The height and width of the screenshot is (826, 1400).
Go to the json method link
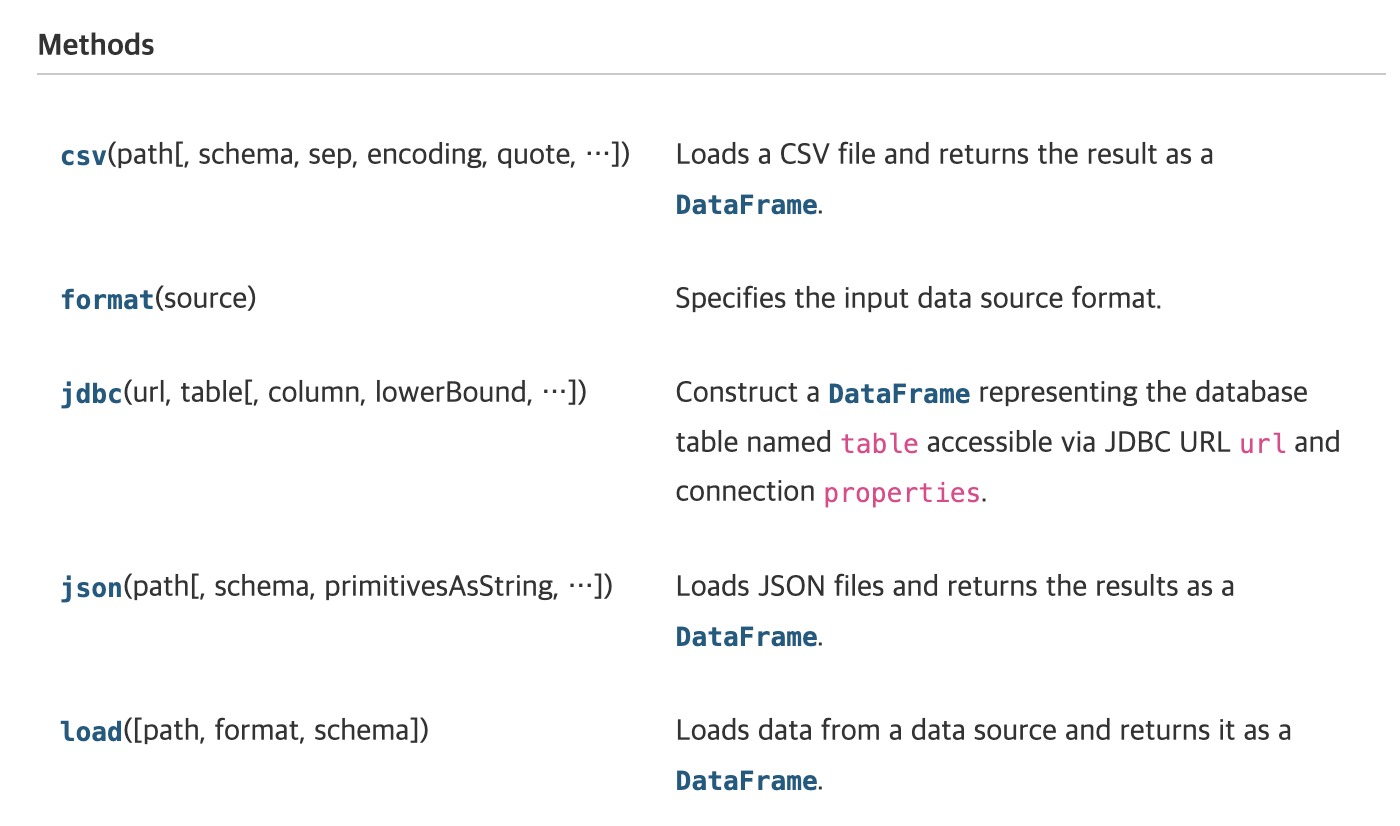tap(91, 587)
